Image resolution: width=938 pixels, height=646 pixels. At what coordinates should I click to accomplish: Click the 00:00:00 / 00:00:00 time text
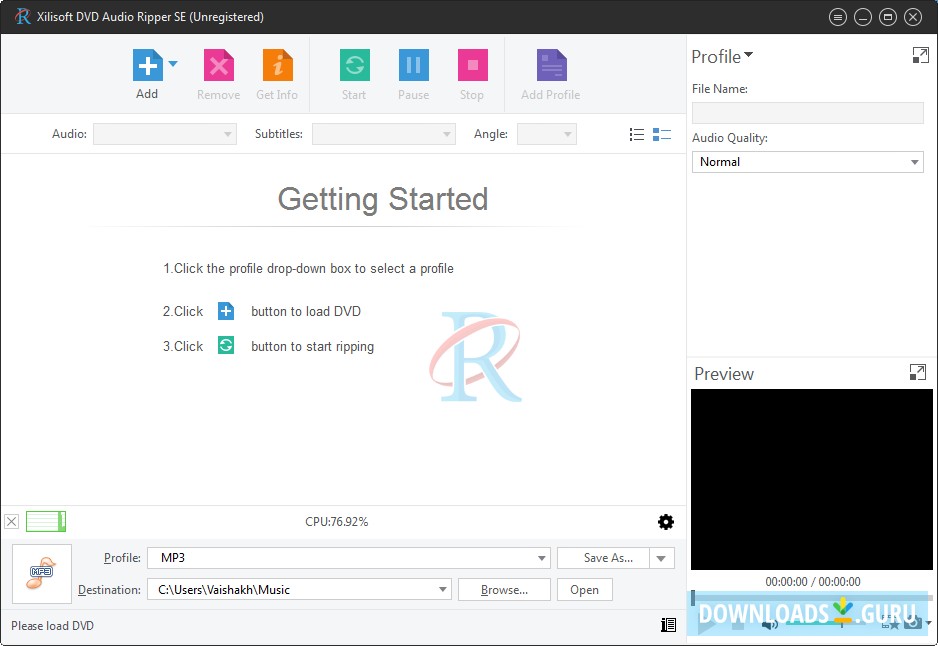pos(813,581)
